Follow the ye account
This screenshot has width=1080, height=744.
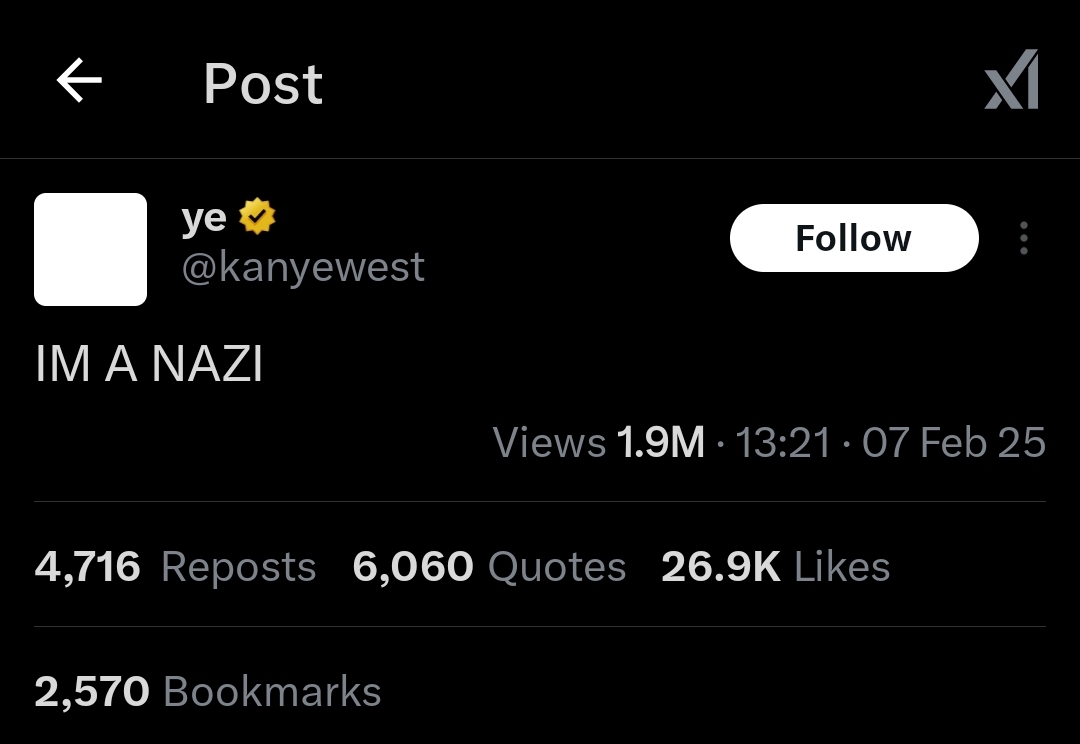coord(854,238)
